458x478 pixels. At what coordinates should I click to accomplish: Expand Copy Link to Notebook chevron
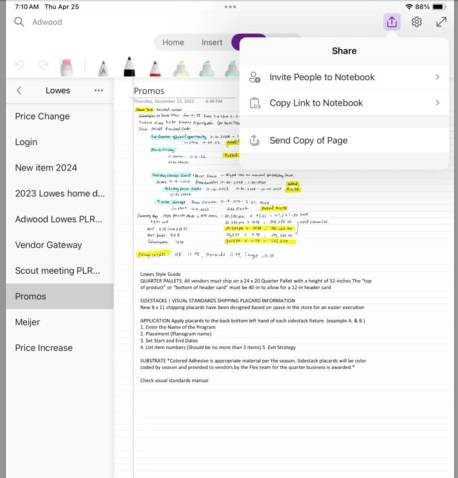pyautogui.click(x=437, y=103)
